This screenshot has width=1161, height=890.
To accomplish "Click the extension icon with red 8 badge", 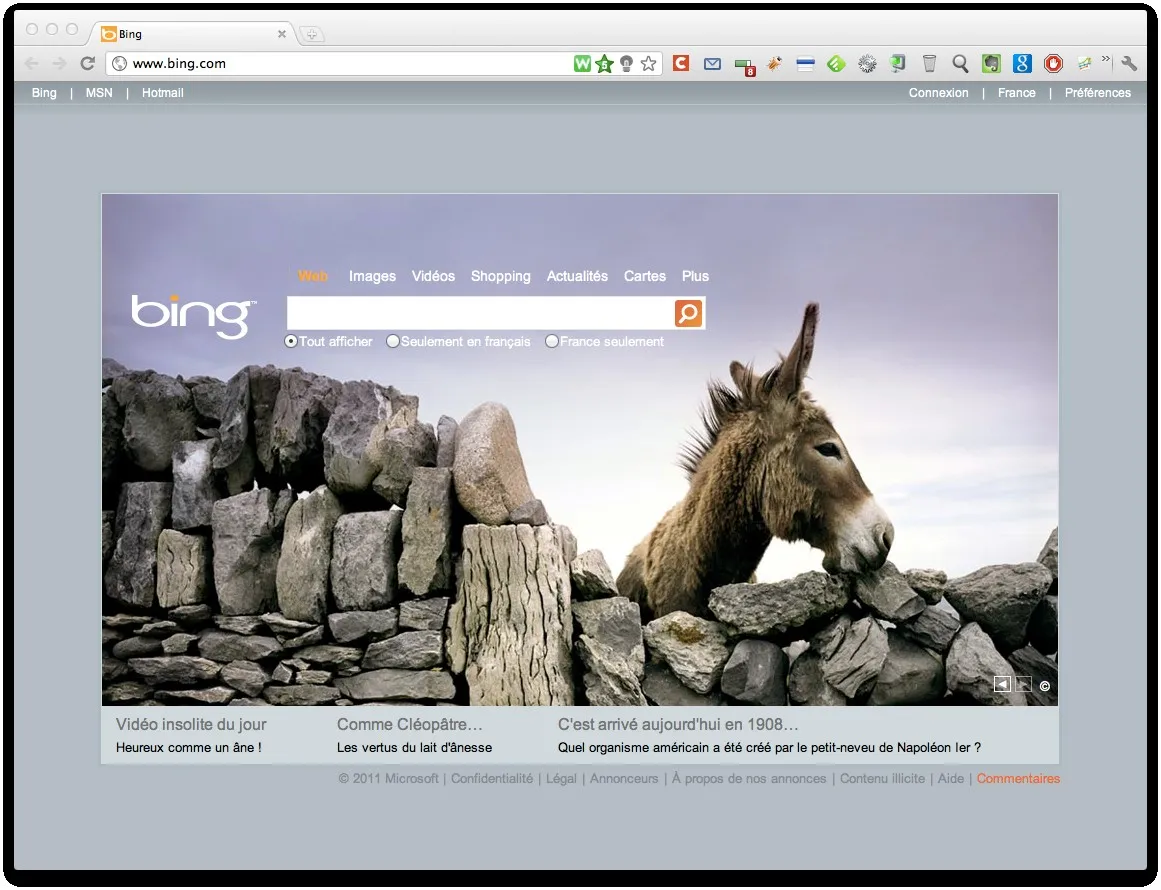I will pyautogui.click(x=744, y=66).
